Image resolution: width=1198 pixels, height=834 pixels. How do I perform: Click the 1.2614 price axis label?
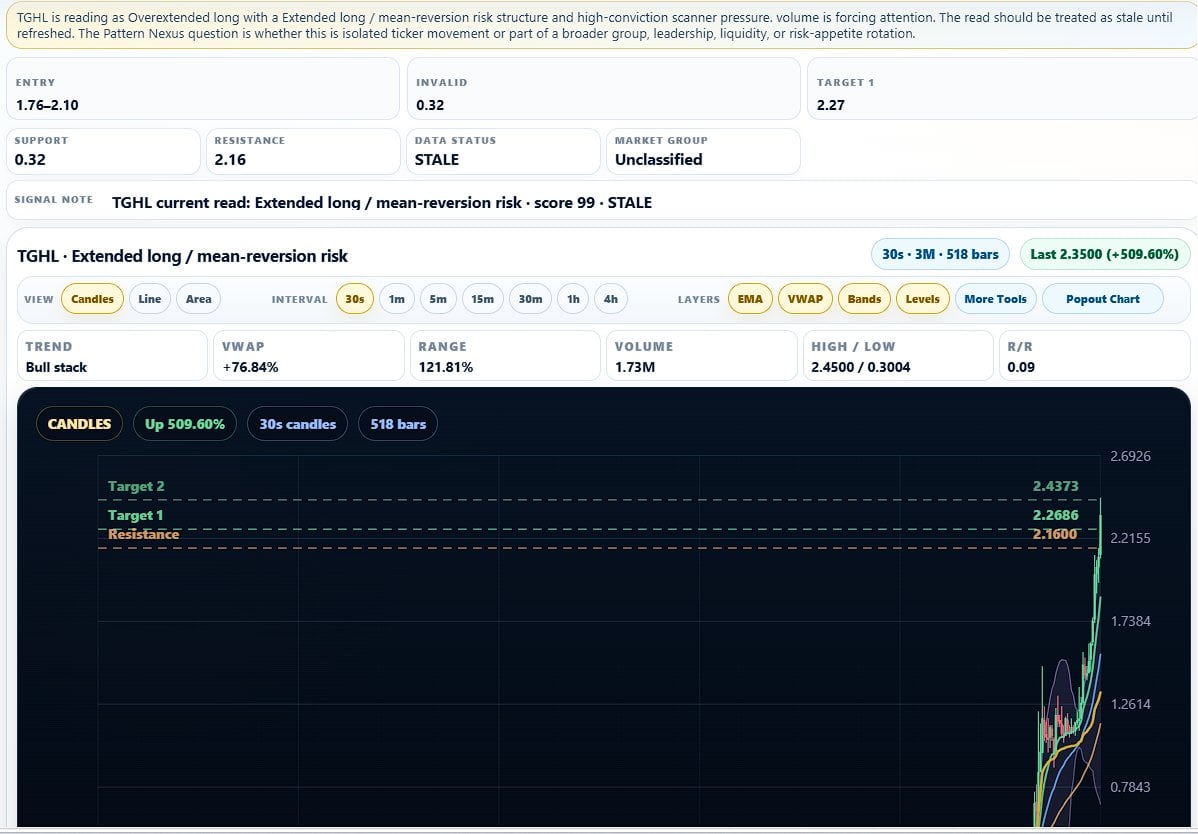tap(1130, 704)
